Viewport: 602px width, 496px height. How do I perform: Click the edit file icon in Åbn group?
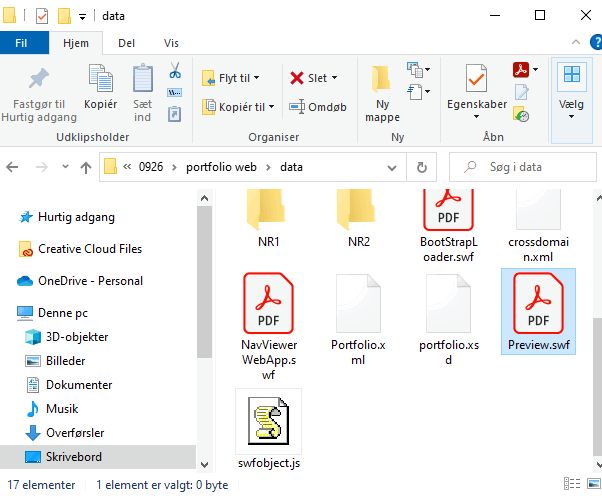[x=521, y=92]
